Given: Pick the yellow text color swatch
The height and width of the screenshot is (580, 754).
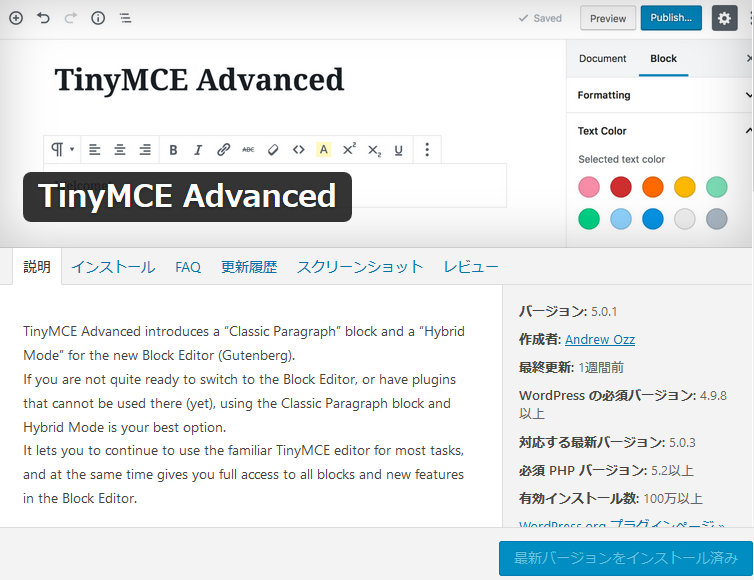Looking at the screenshot, I should [685, 187].
